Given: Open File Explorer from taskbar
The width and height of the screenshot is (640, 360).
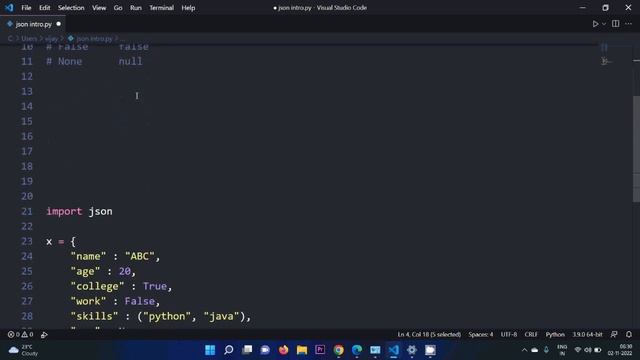Looking at the screenshot, I should click(x=302, y=350).
